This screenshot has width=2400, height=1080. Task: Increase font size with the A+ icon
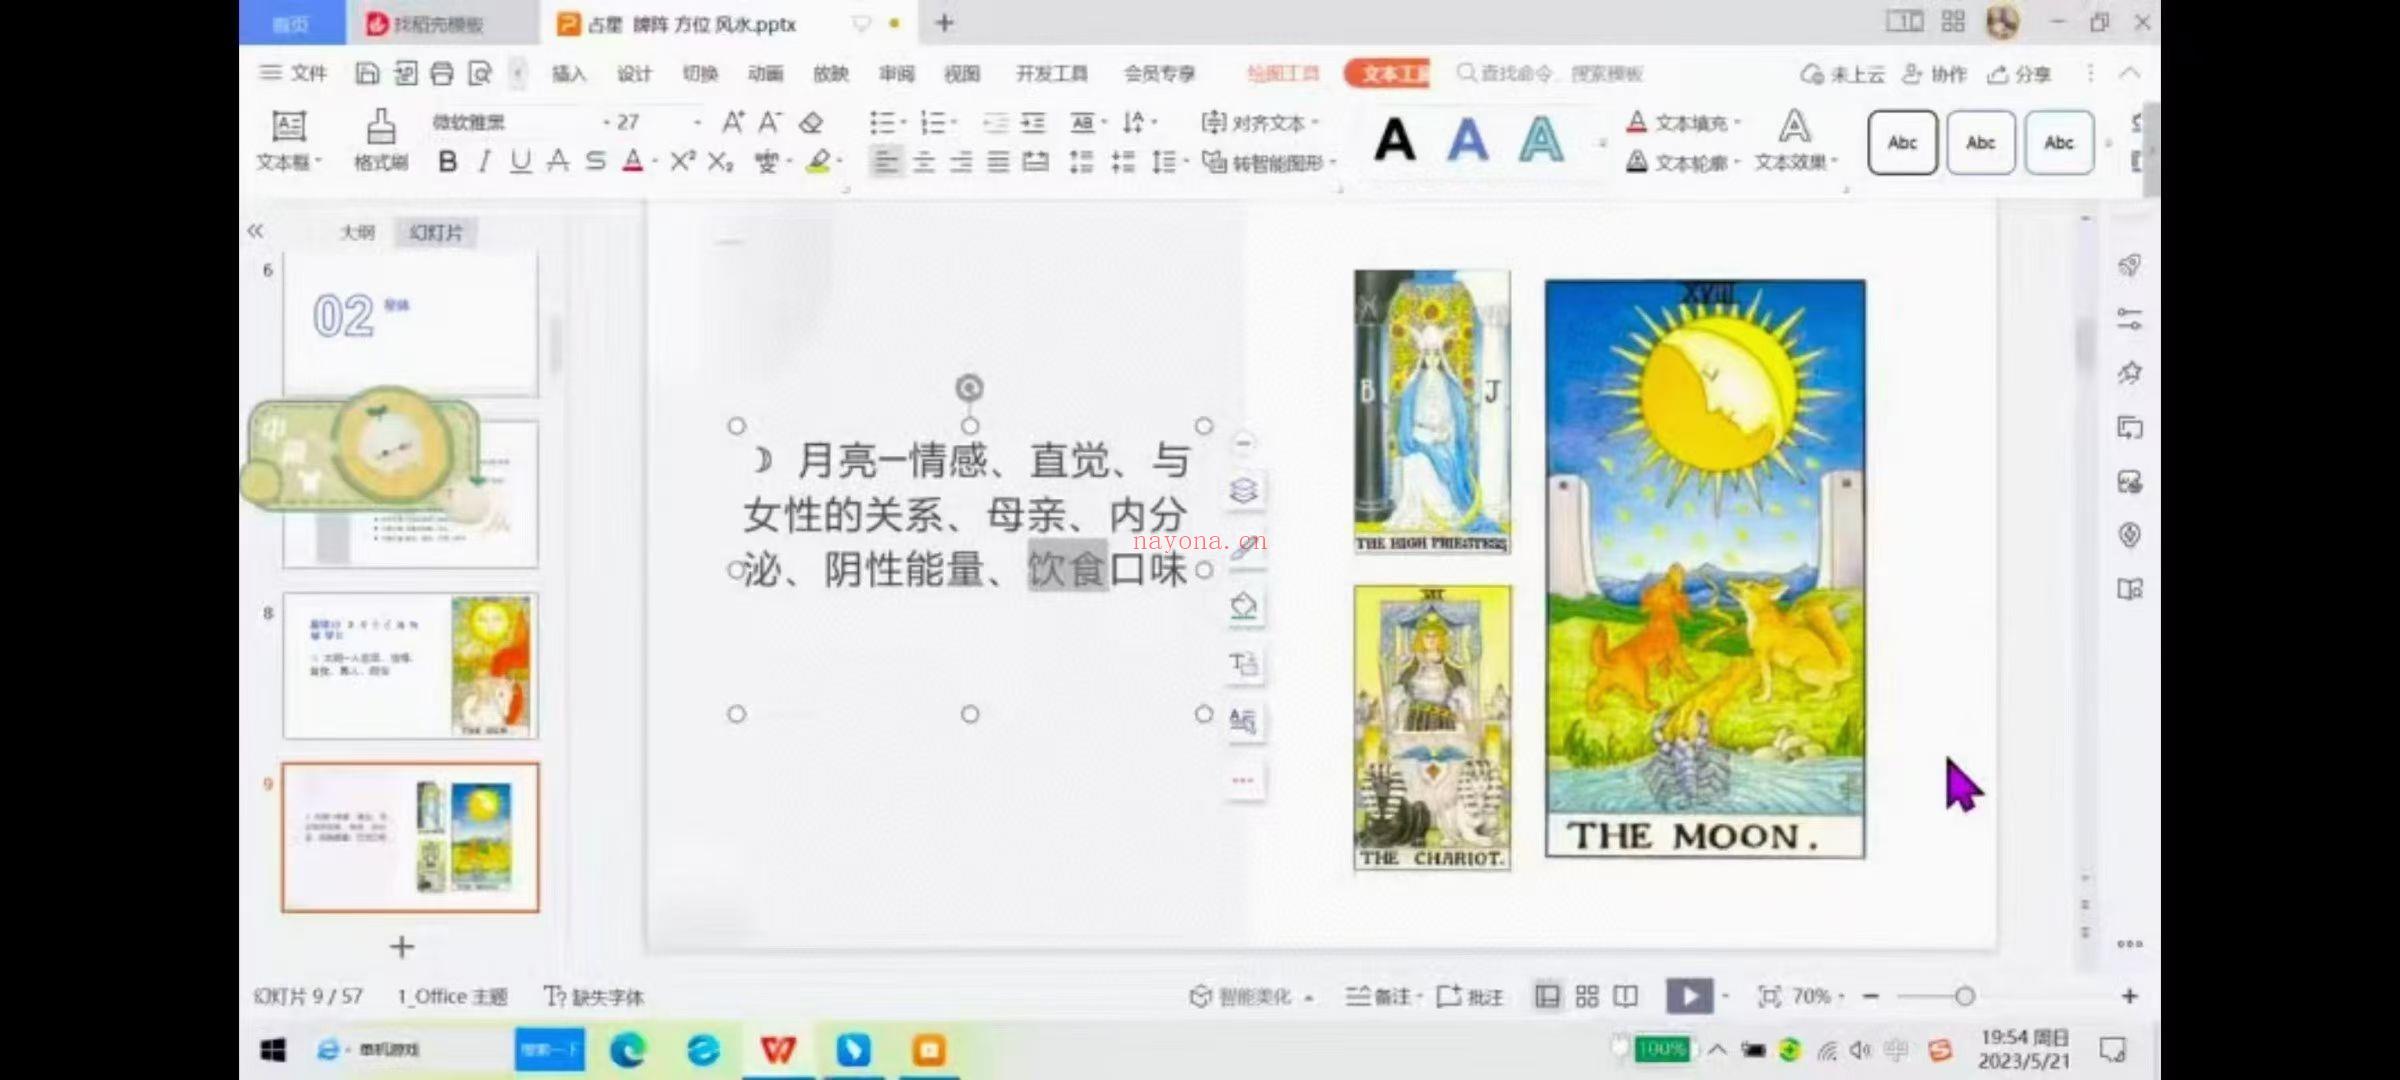[733, 122]
